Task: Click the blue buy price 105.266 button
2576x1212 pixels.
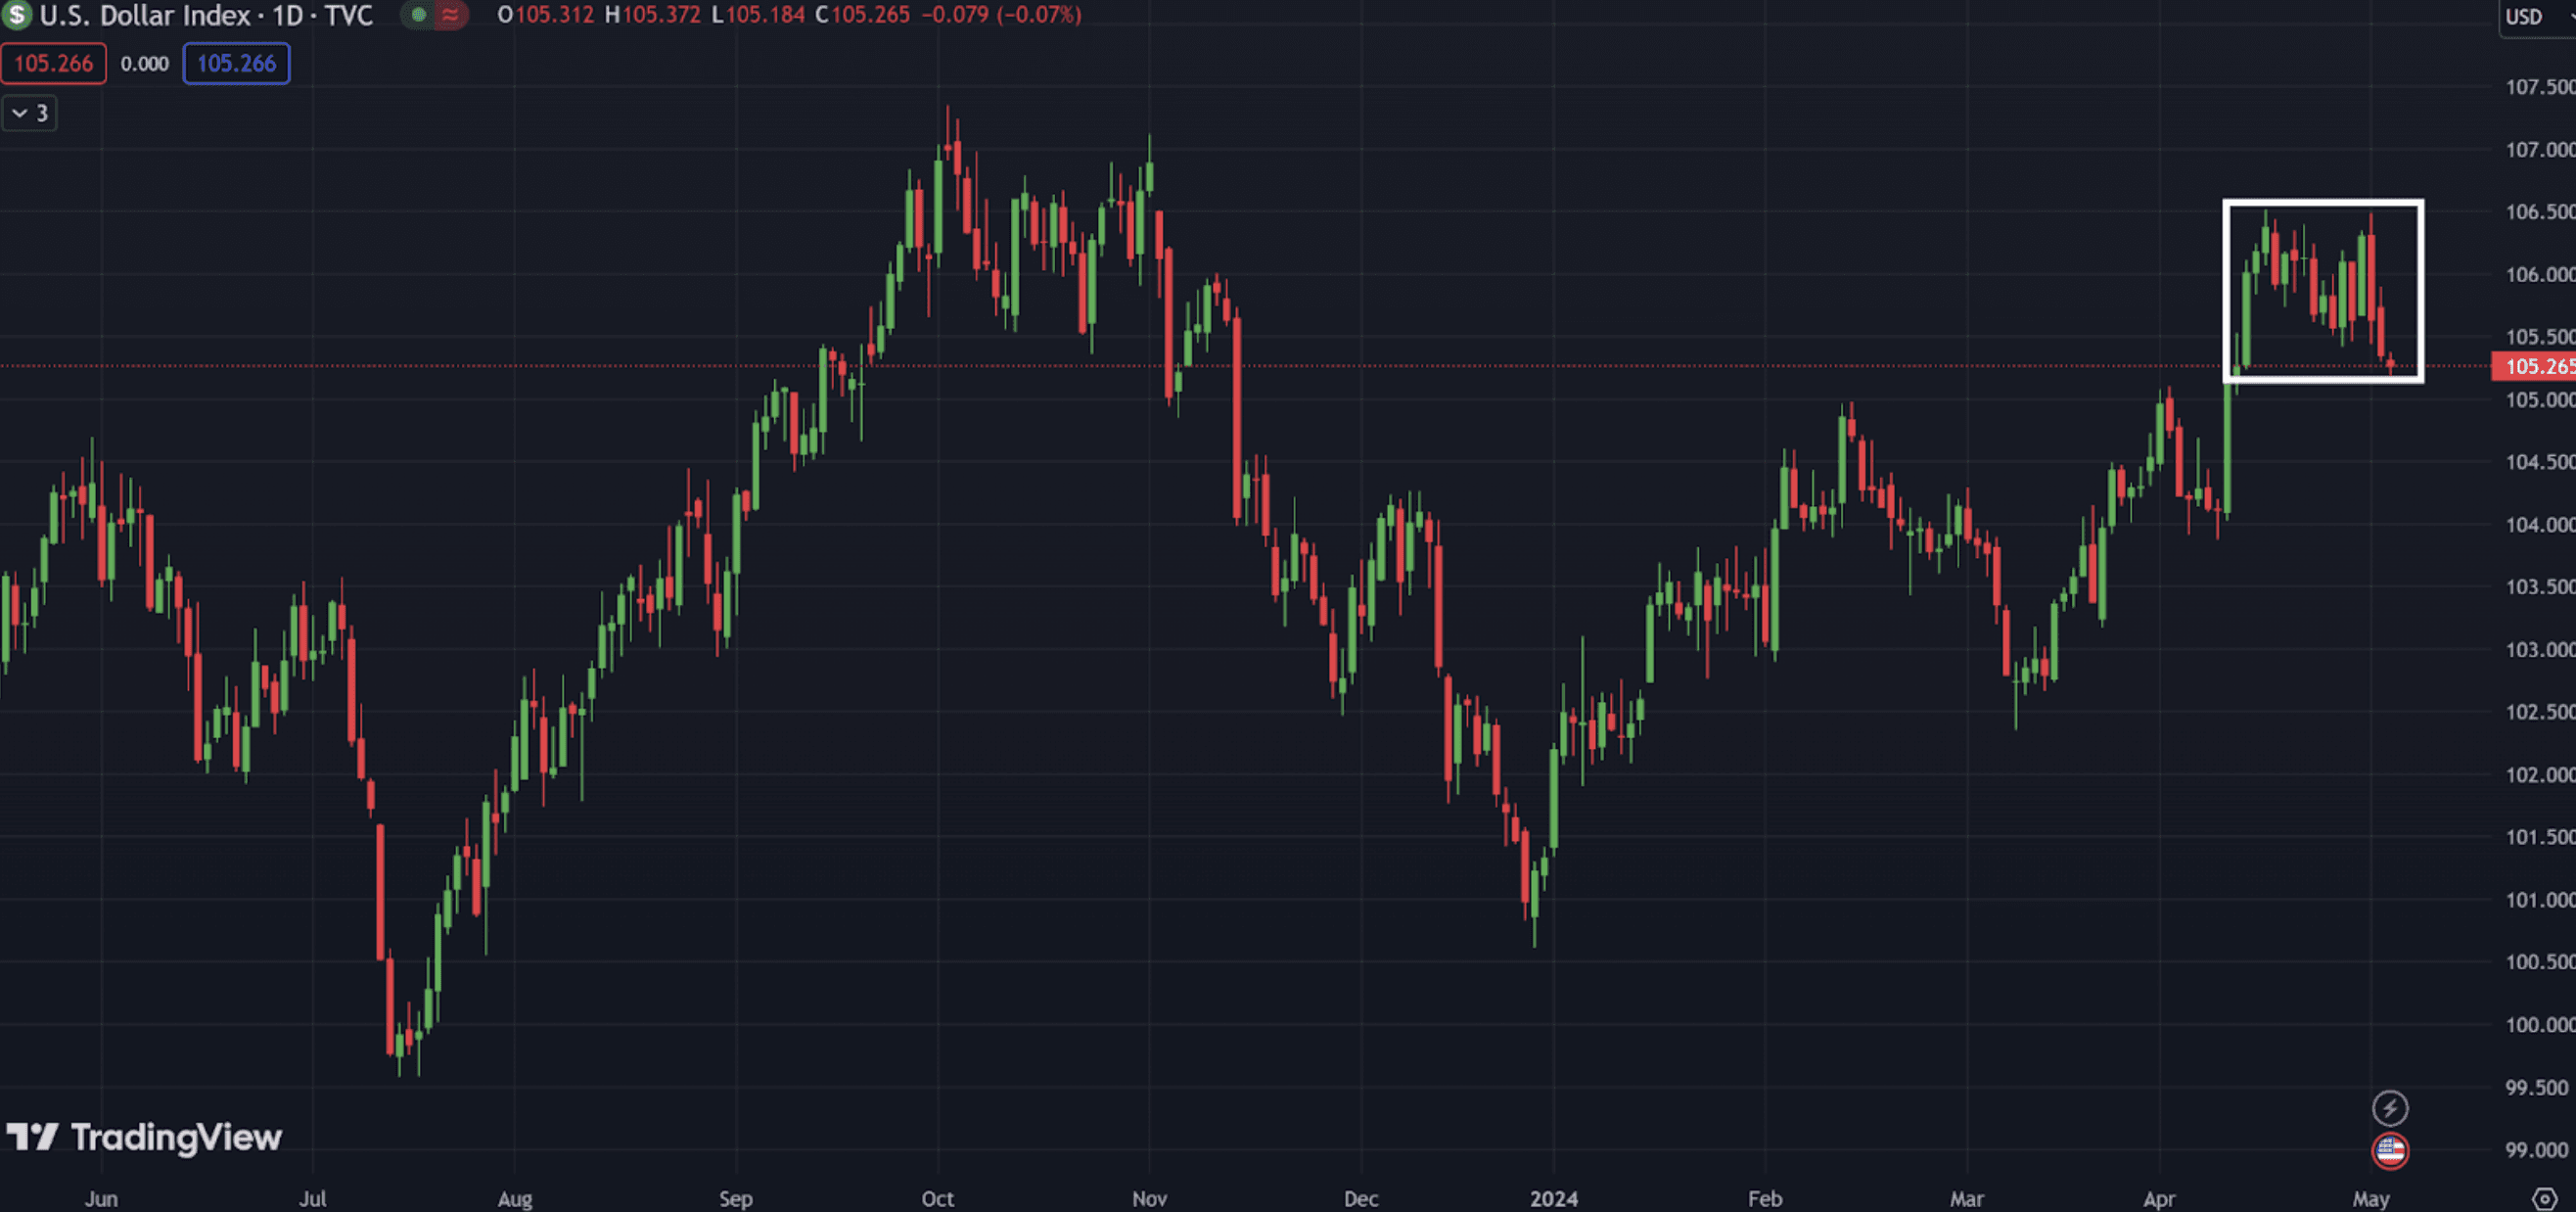Action: (236, 64)
